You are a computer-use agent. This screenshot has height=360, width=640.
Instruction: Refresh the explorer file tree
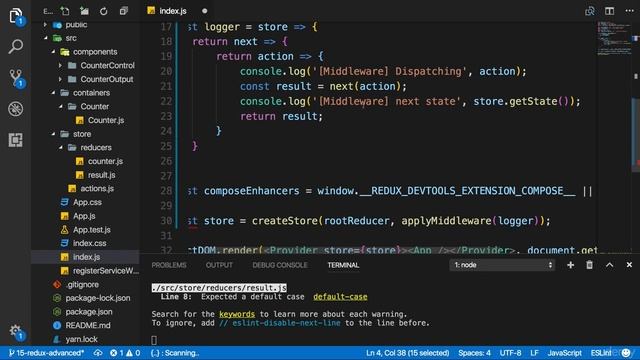point(104,11)
